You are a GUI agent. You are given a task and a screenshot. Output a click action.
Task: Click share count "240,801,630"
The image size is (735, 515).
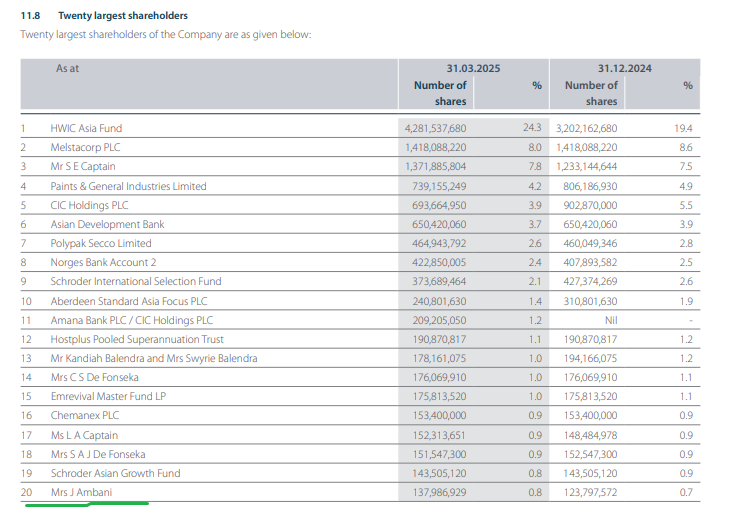pyautogui.click(x=439, y=302)
